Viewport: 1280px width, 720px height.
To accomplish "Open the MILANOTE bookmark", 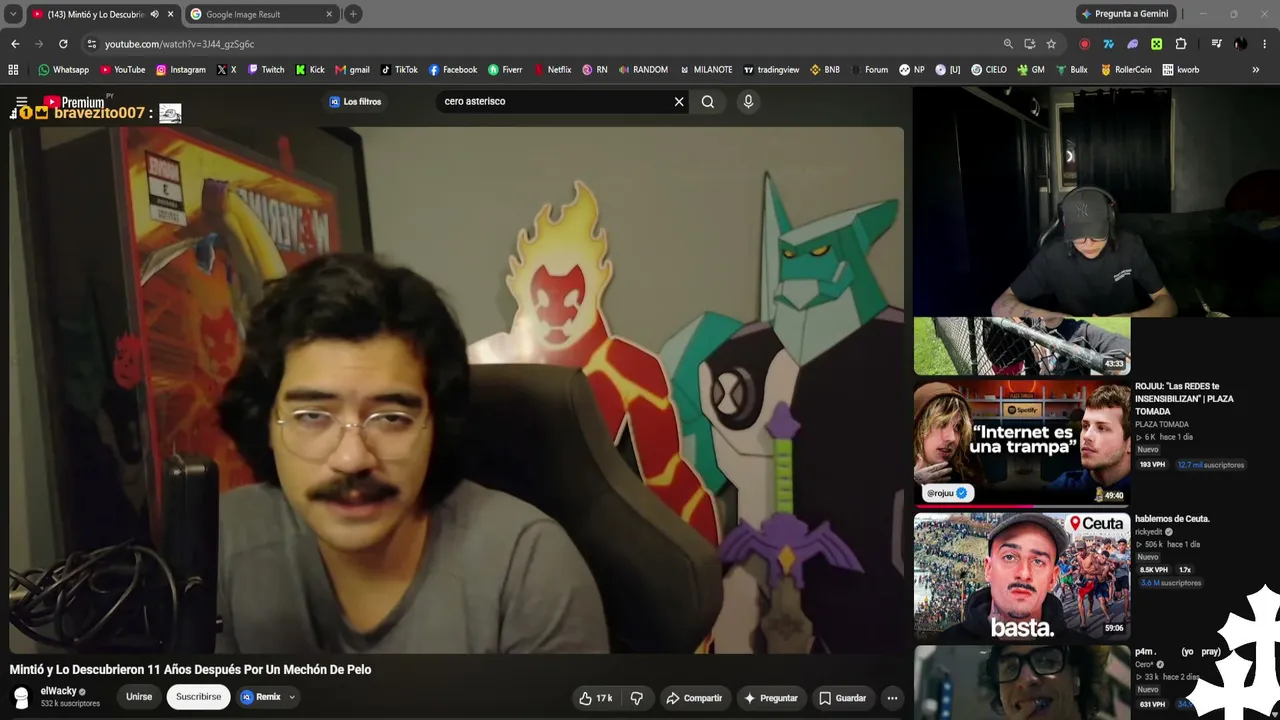I will coord(705,70).
